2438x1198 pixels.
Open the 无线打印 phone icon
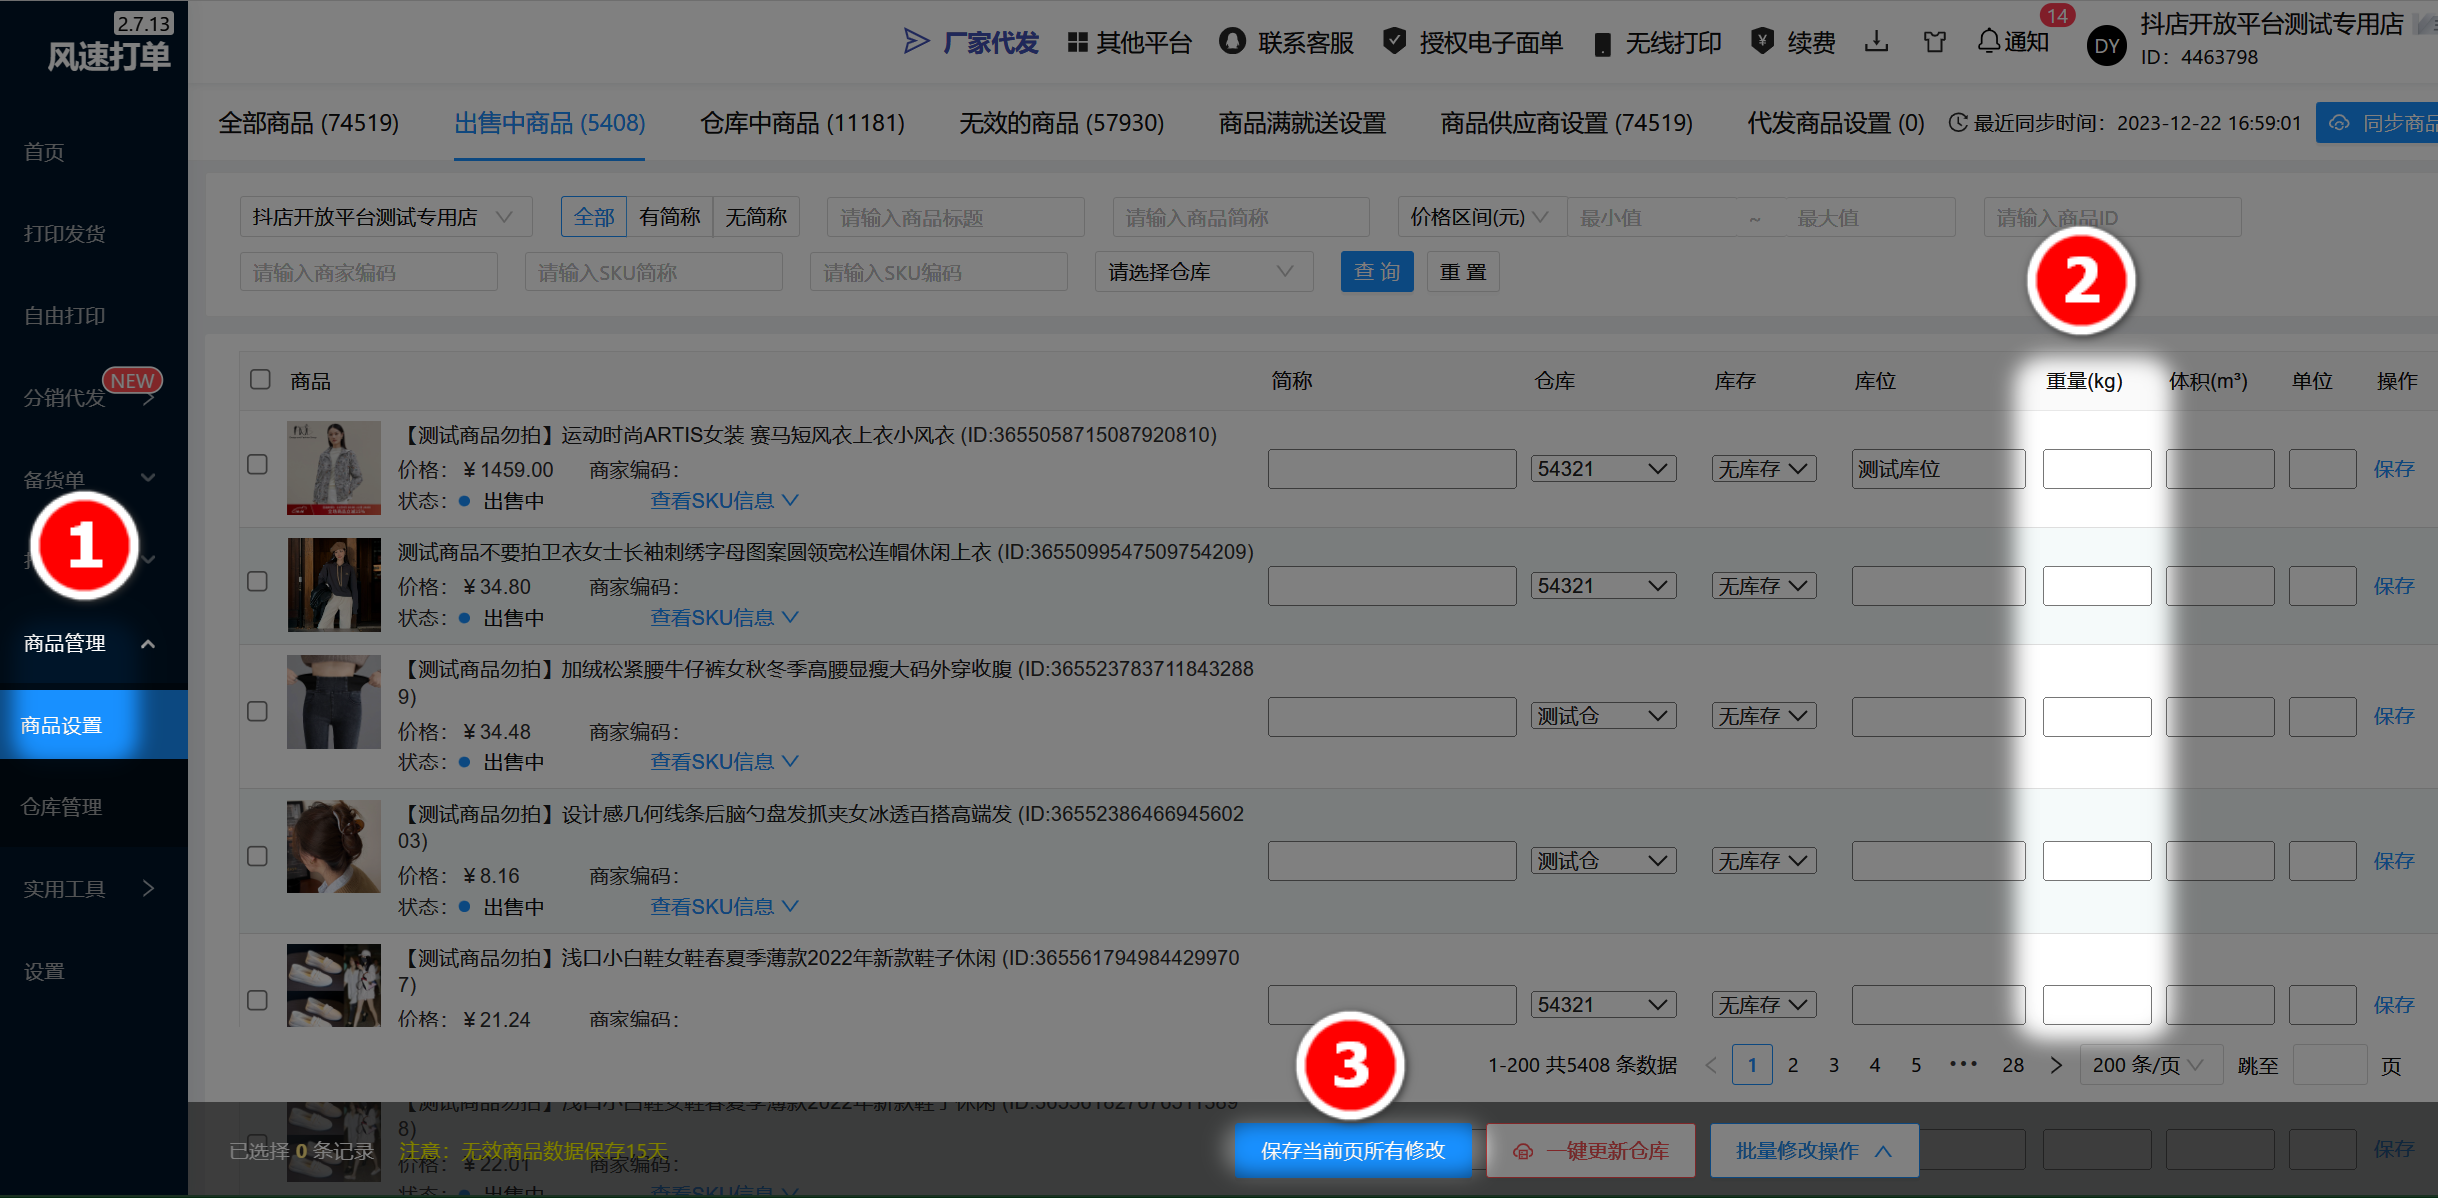point(1602,44)
